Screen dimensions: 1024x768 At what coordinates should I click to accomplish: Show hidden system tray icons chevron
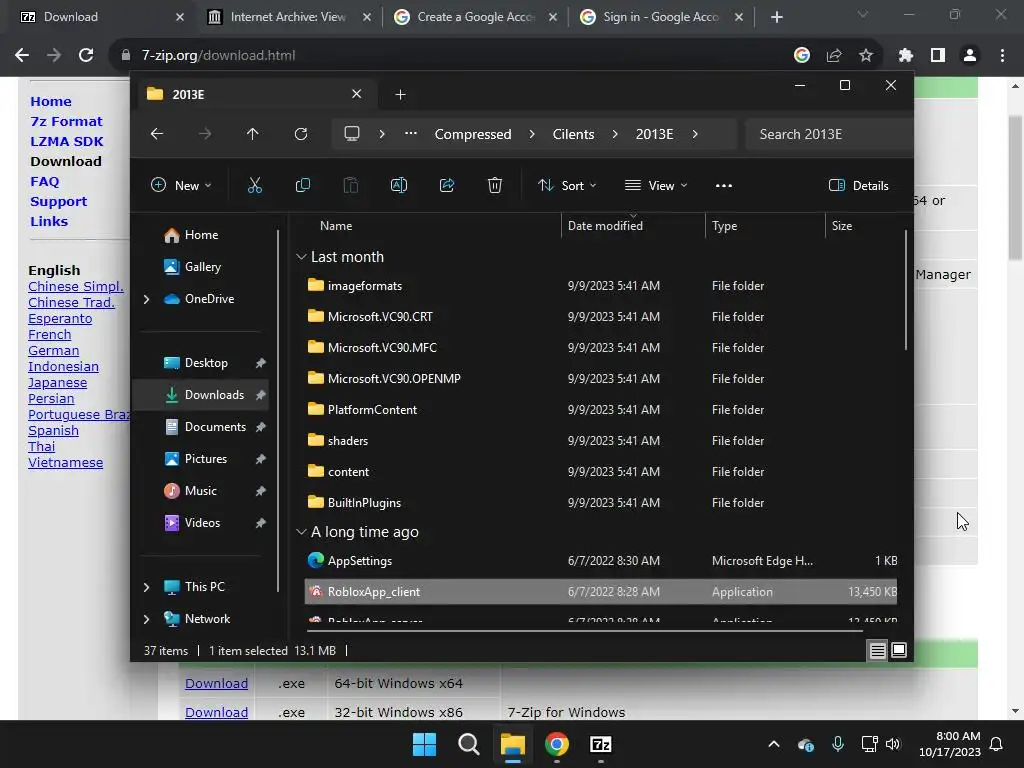[x=774, y=744]
